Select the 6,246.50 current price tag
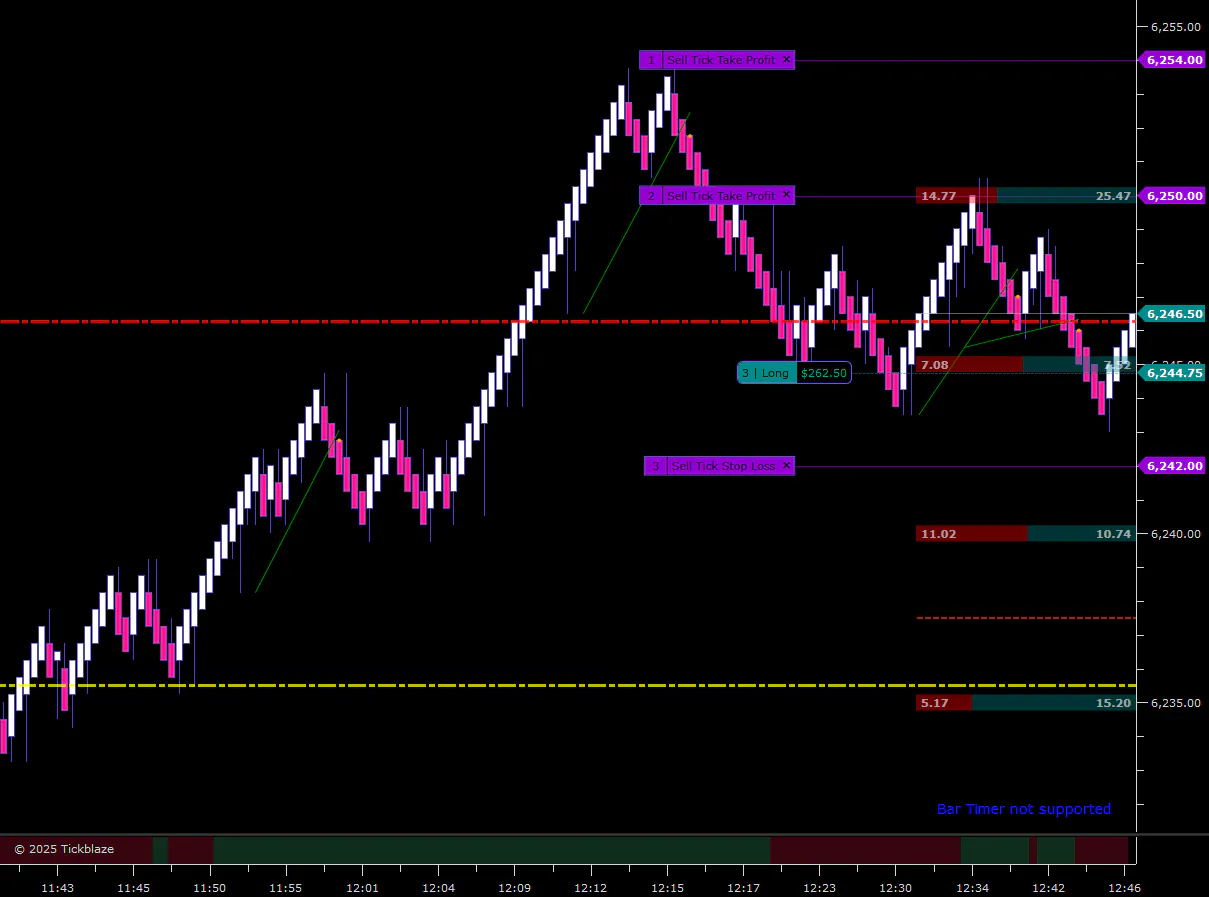The height and width of the screenshot is (897, 1209). tap(1172, 314)
